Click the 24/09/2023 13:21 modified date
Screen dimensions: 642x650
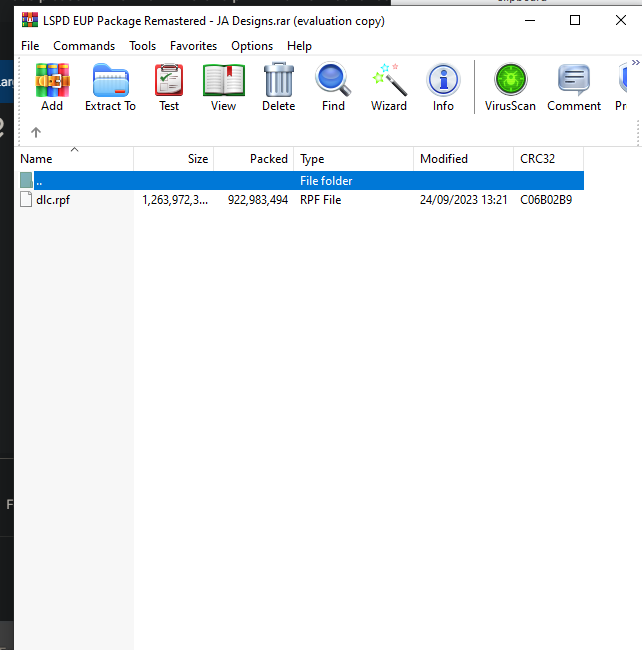(x=463, y=200)
